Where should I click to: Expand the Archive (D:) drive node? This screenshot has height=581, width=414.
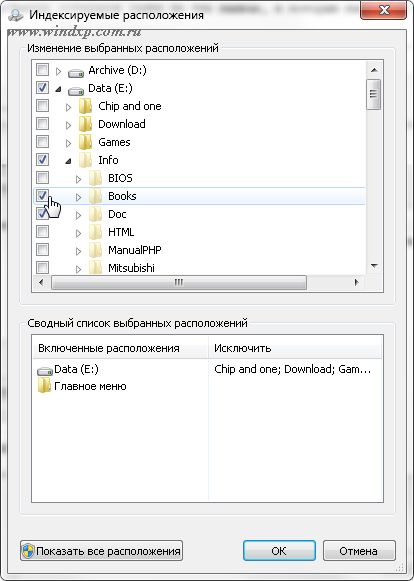58,71
